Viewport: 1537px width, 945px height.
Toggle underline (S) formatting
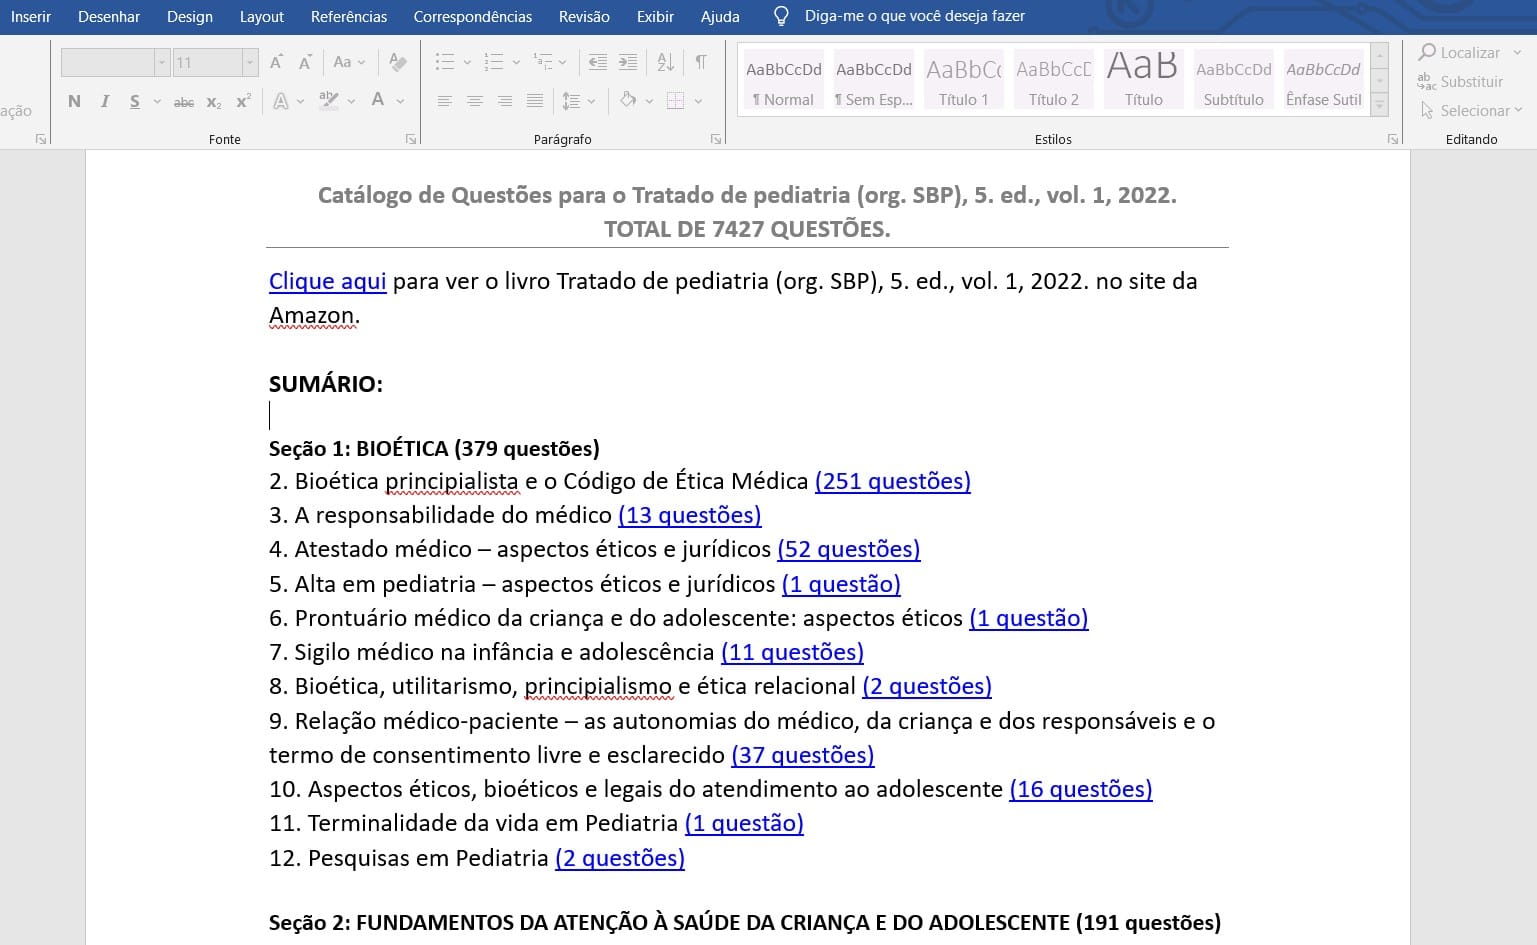pos(134,101)
